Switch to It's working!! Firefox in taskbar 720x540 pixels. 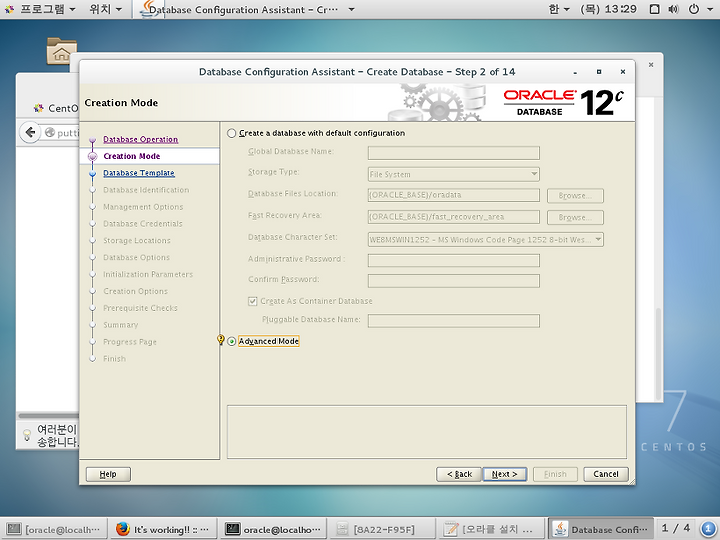click(x=163, y=529)
